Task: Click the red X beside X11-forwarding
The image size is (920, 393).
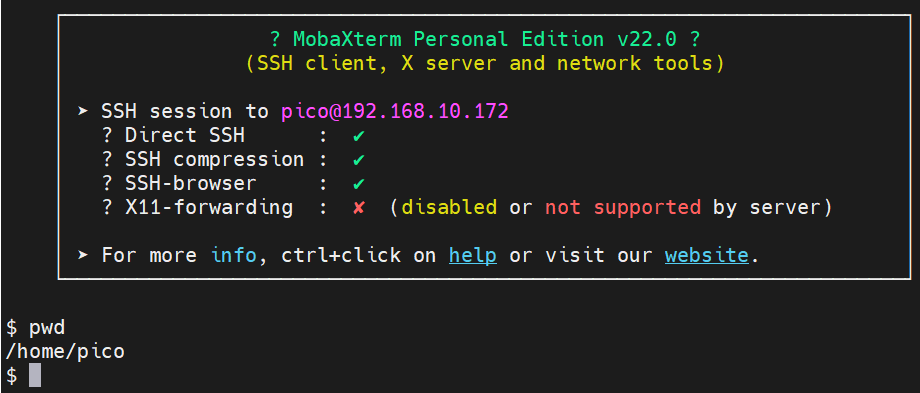Action: click(x=358, y=208)
